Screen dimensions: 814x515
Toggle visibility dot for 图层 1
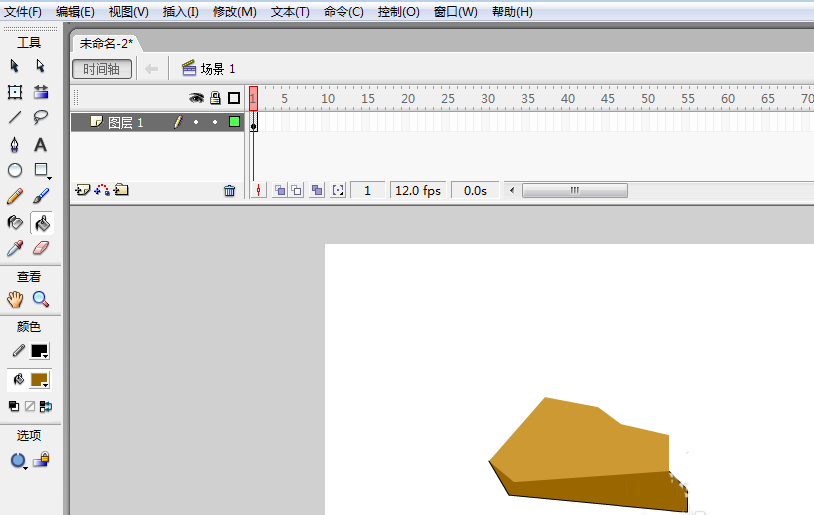pyautogui.click(x=196, y=122)
